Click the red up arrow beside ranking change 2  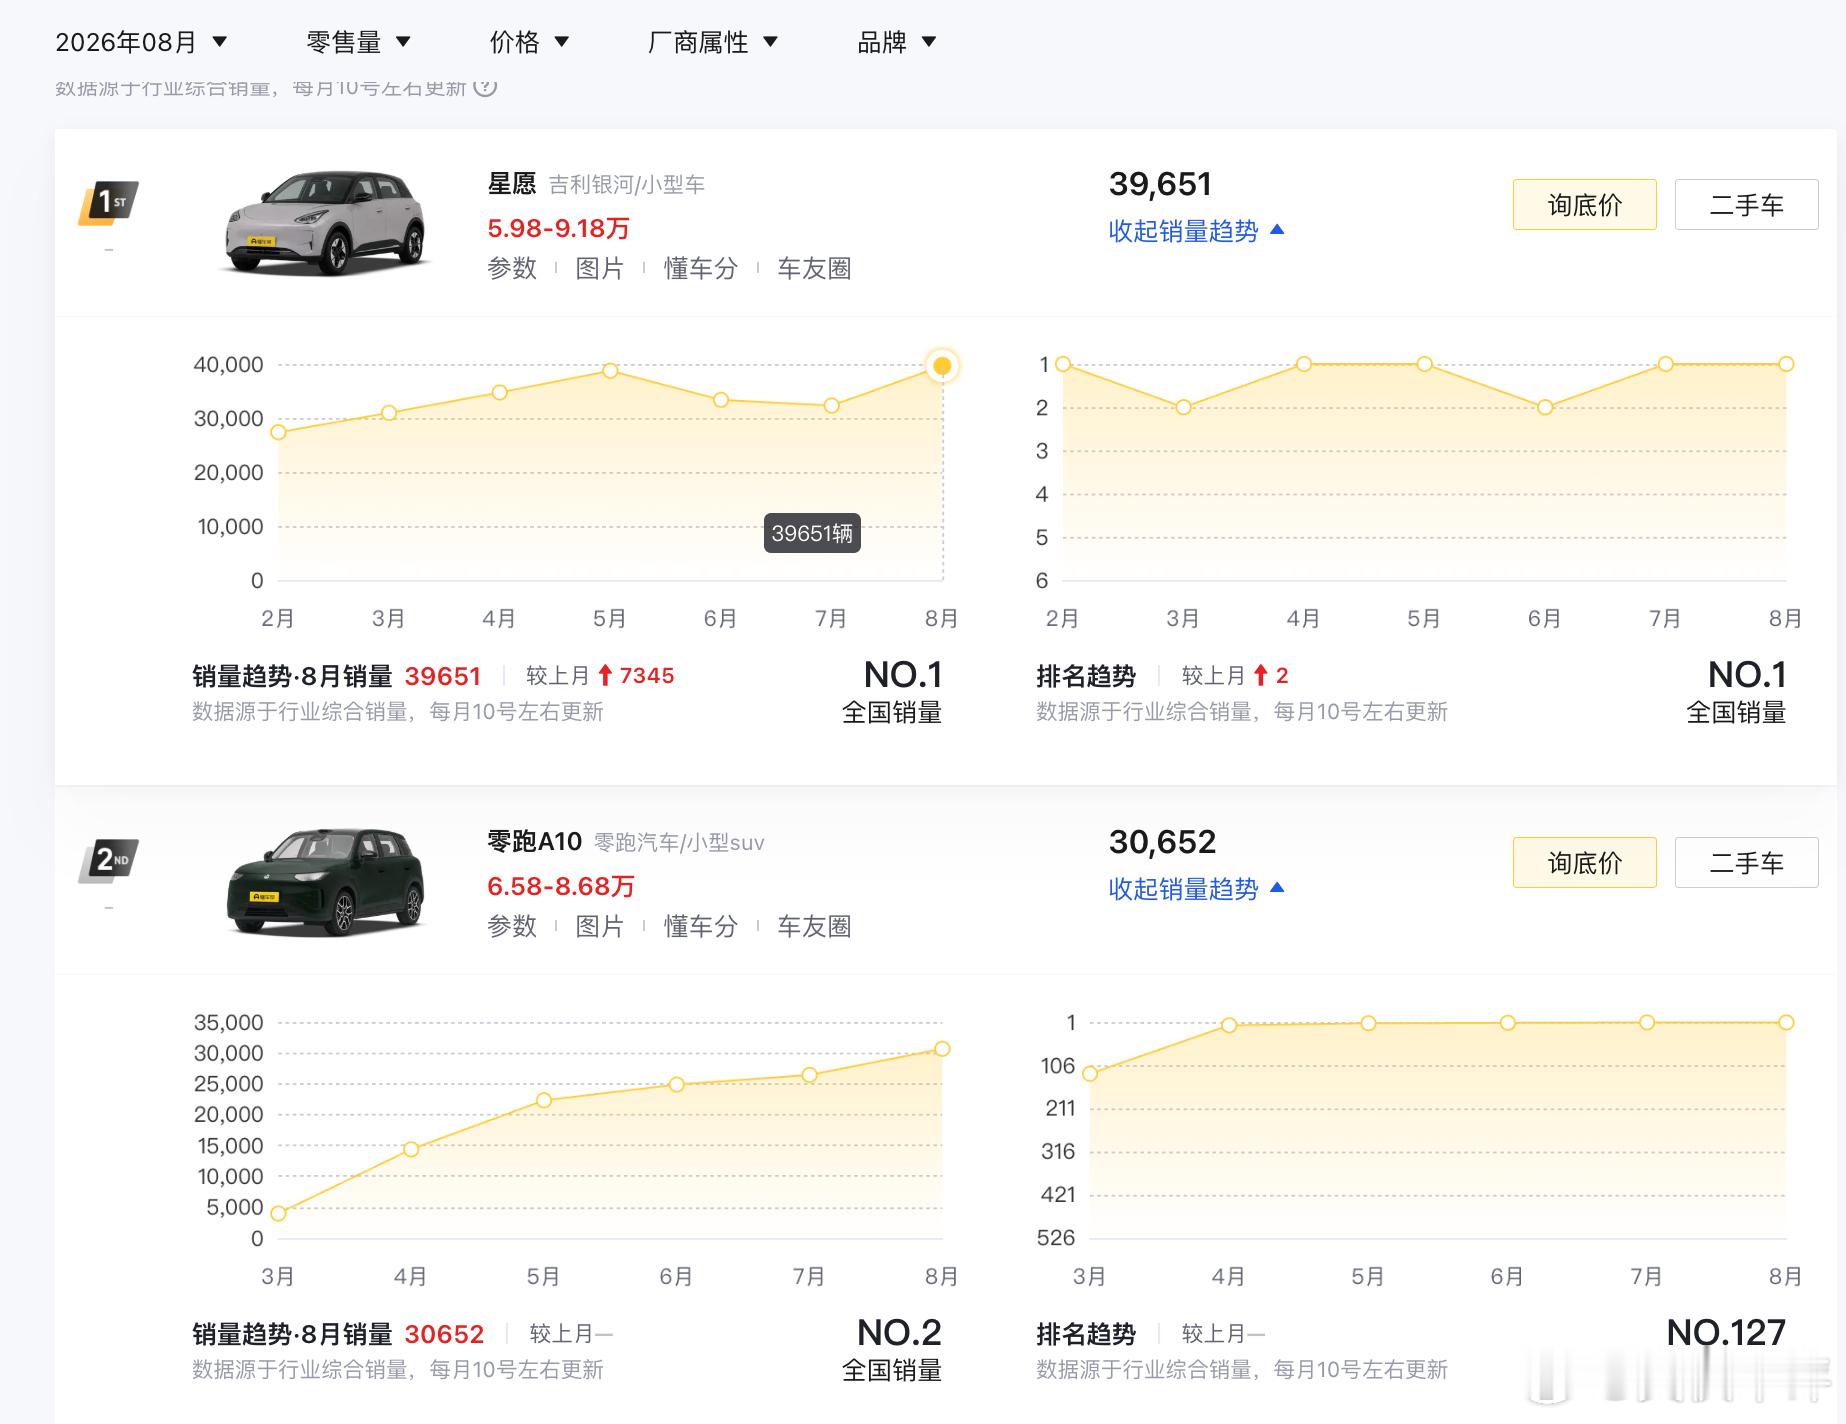pyautogui.click(x=1261, y=676)
